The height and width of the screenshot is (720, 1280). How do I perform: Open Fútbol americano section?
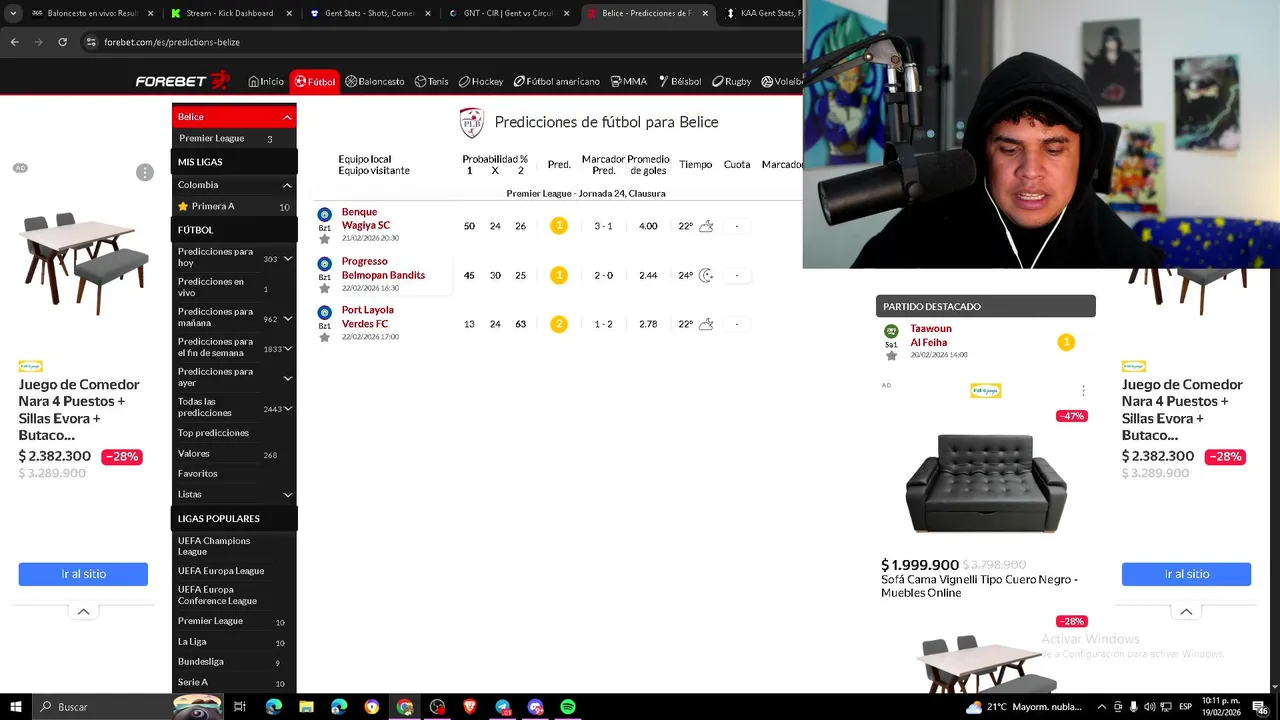[557, 81]
